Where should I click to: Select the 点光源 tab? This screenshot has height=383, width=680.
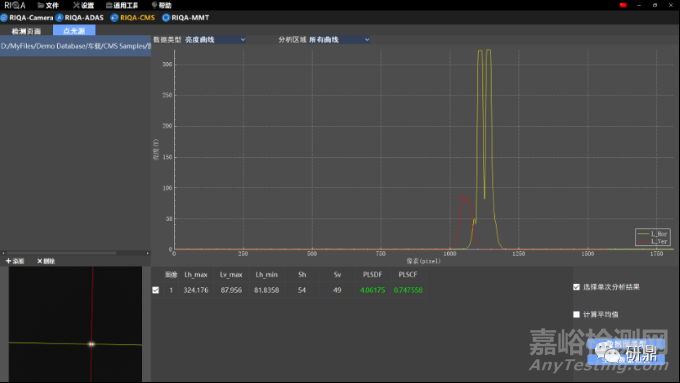[74, 30]
